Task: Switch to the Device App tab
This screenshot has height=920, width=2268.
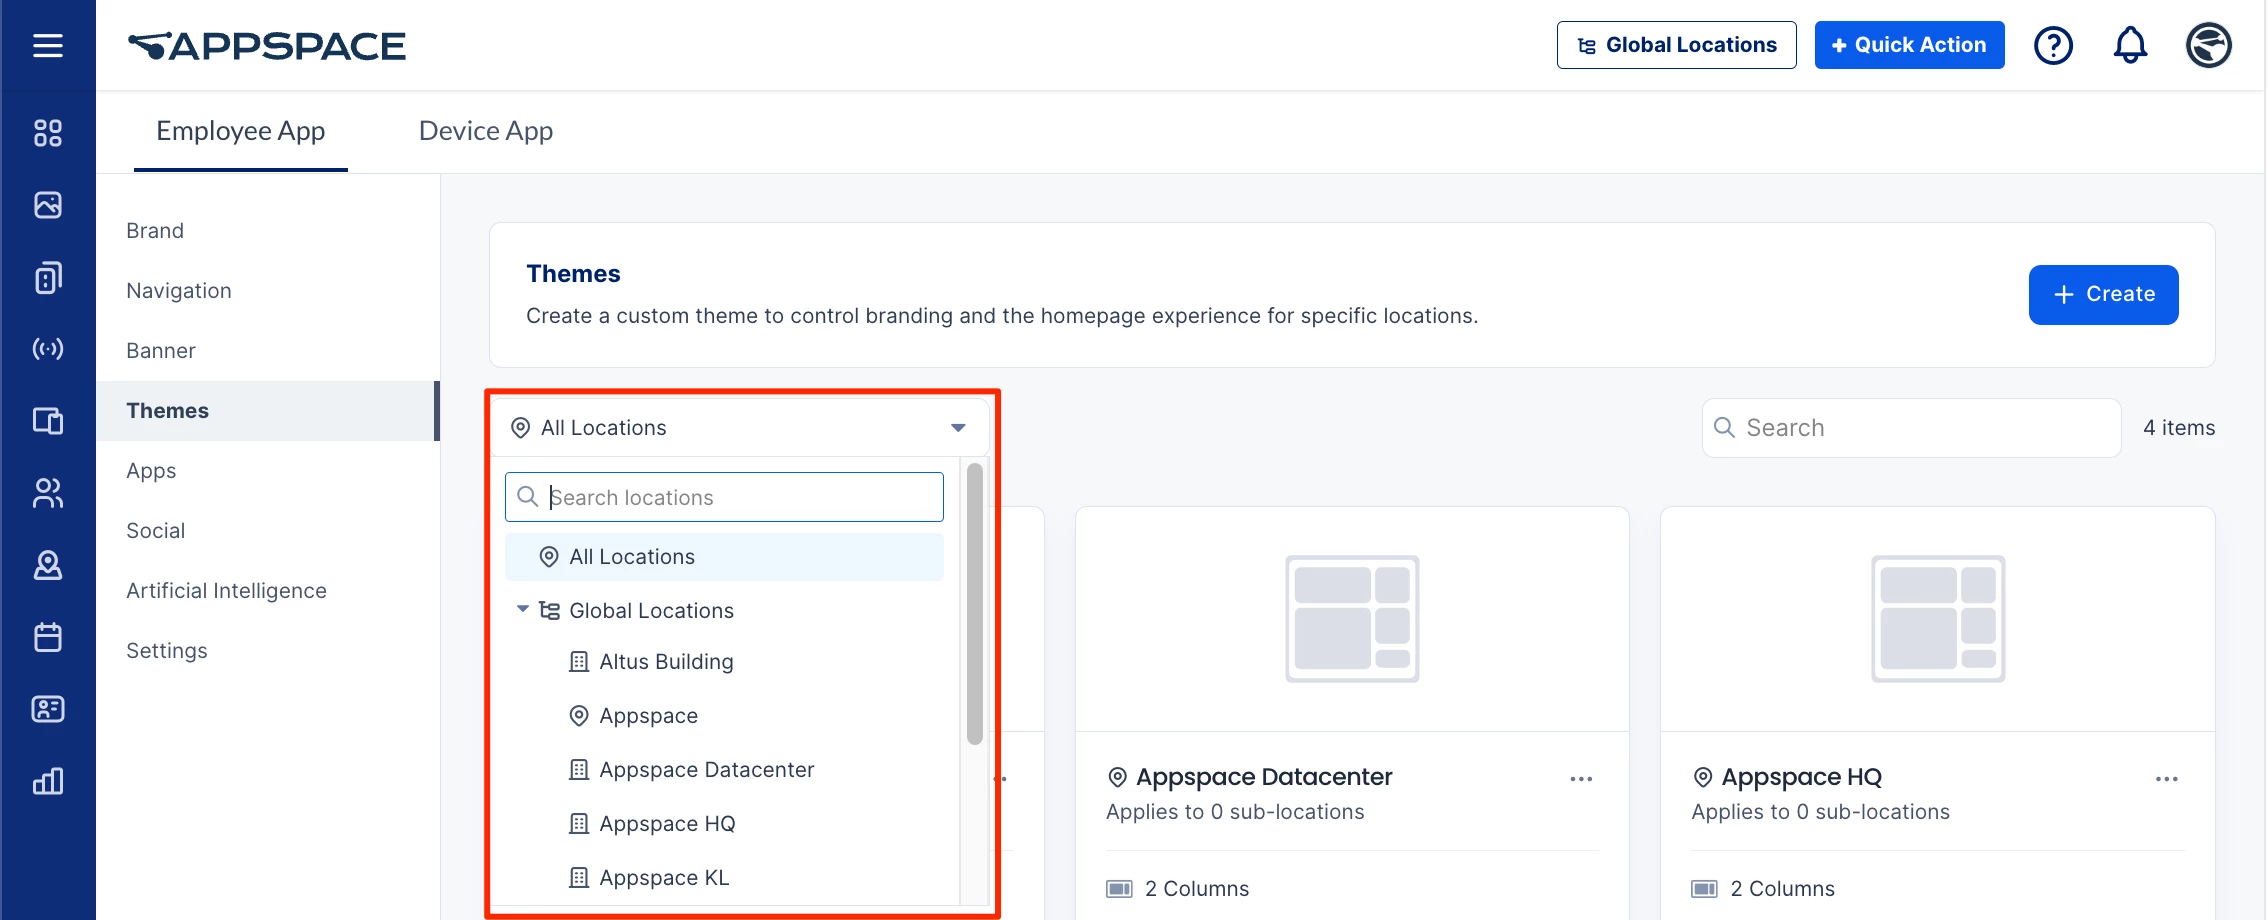Action: [x=486, y=131]
